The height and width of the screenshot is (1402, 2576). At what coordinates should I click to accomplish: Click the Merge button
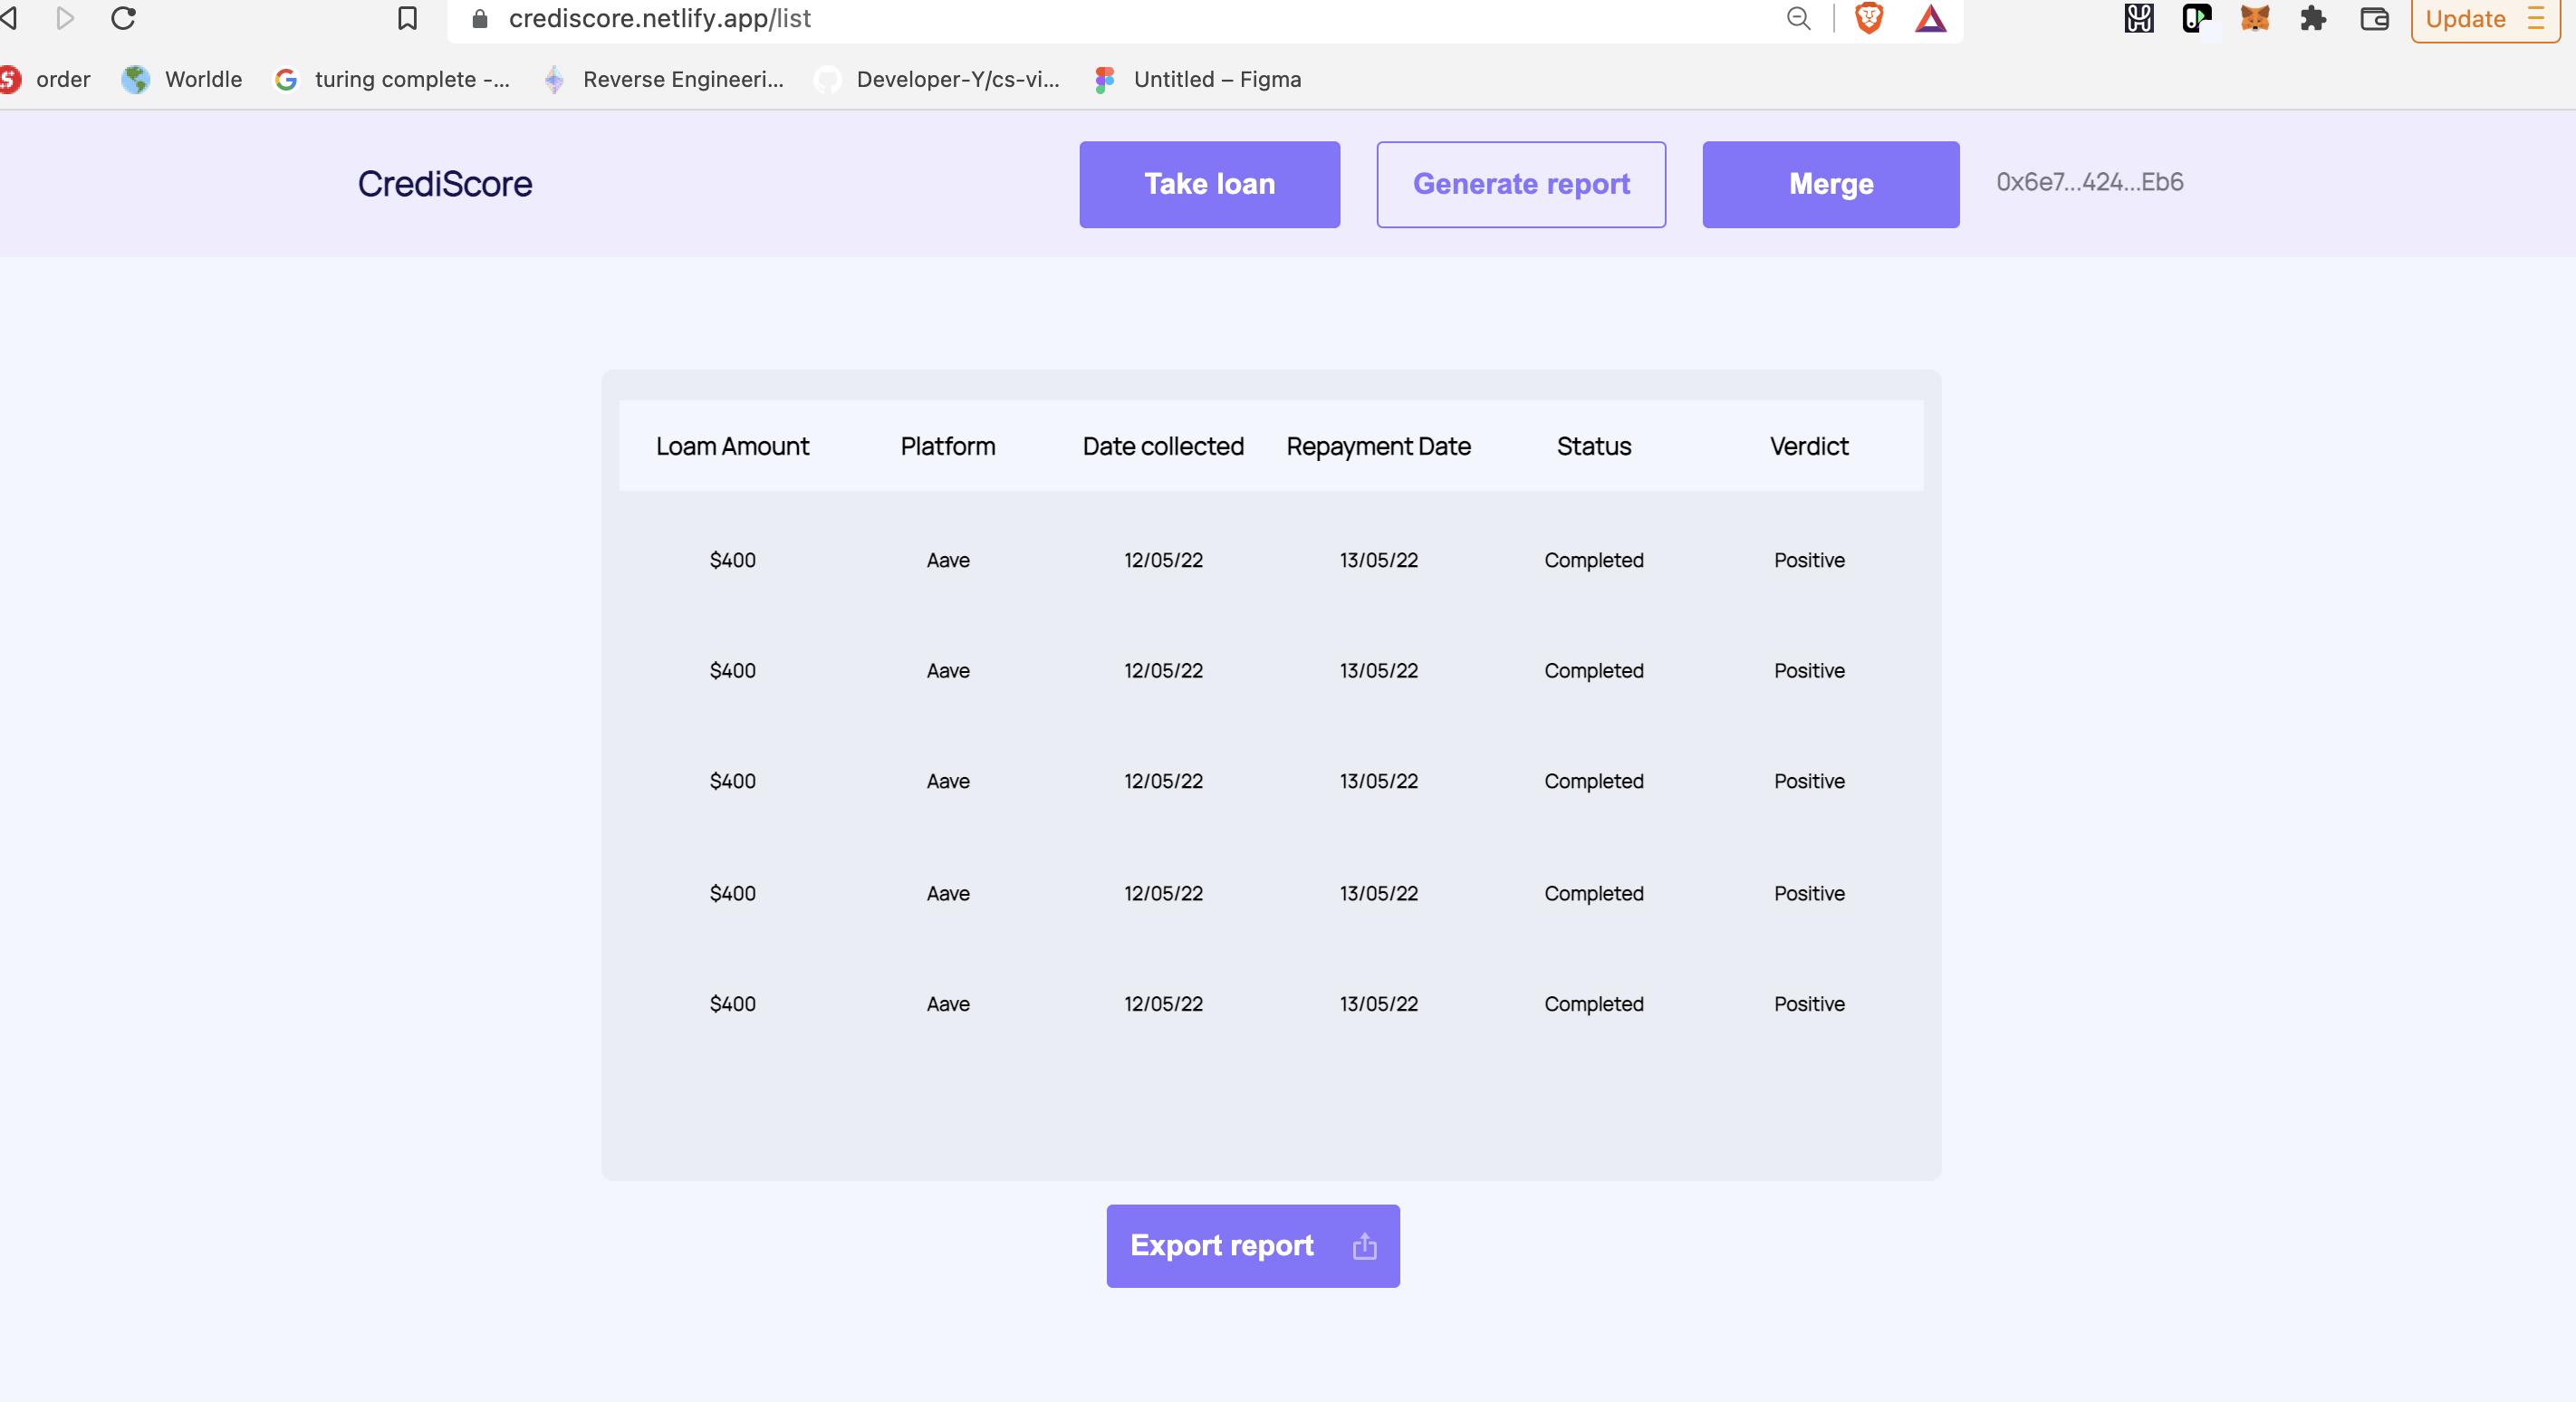pos(1830,184)
